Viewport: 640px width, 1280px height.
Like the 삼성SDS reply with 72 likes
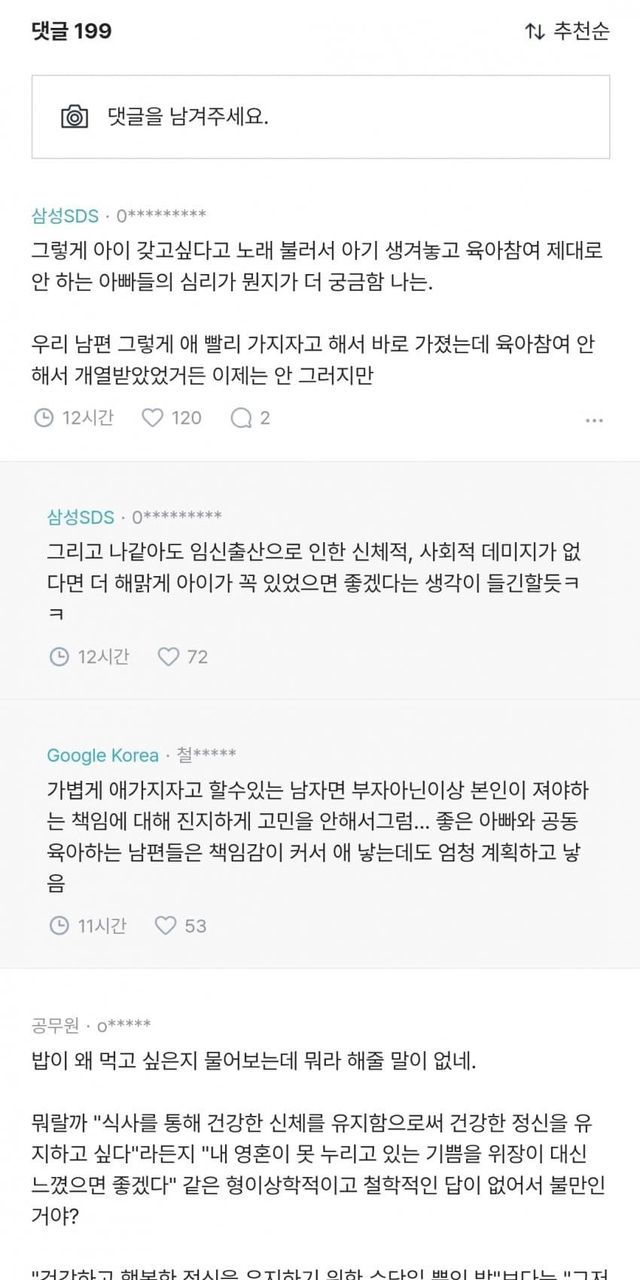[x=182, y=657]
